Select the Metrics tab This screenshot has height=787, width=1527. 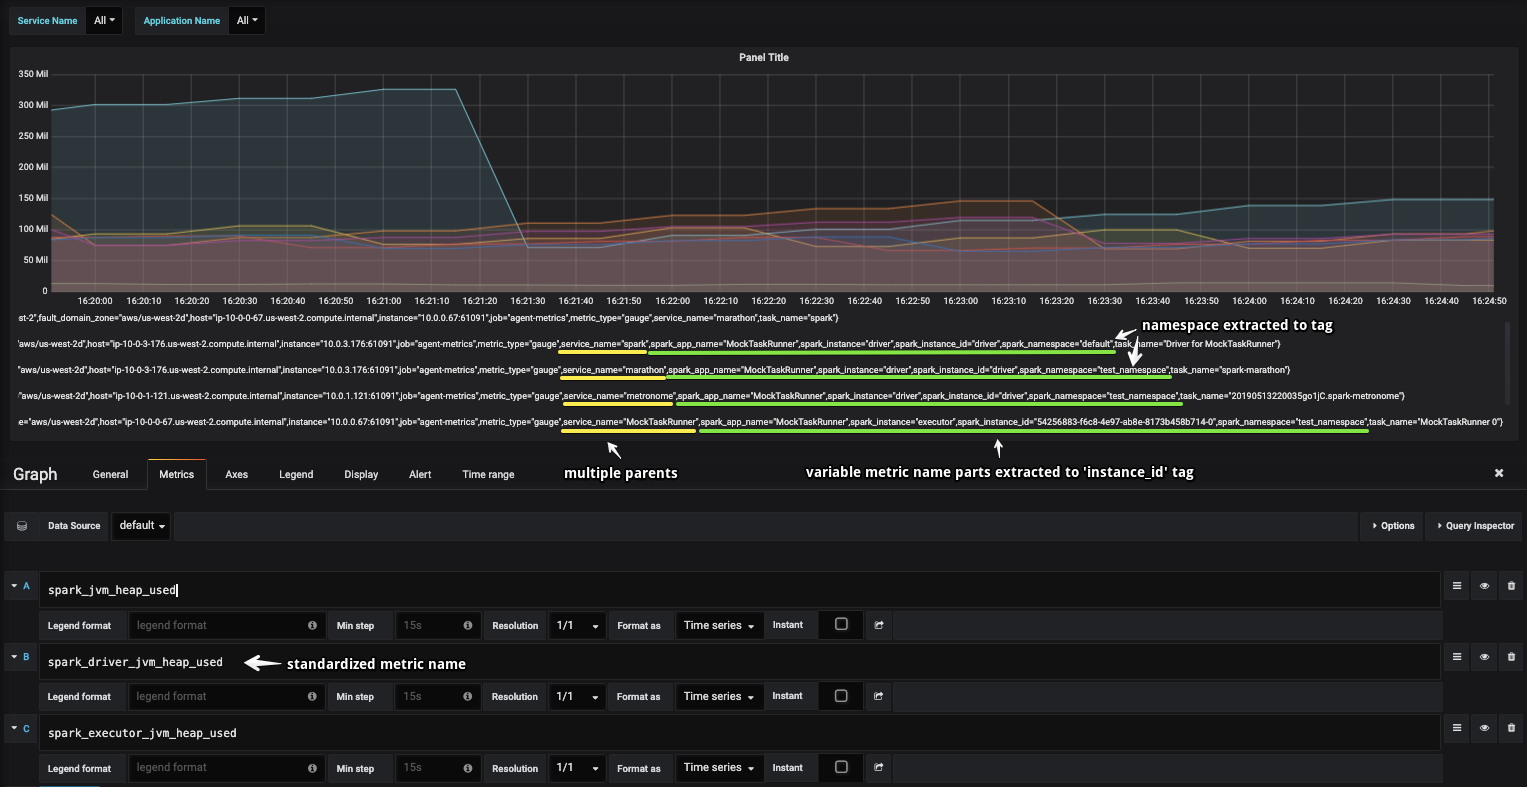pos(176,474)
